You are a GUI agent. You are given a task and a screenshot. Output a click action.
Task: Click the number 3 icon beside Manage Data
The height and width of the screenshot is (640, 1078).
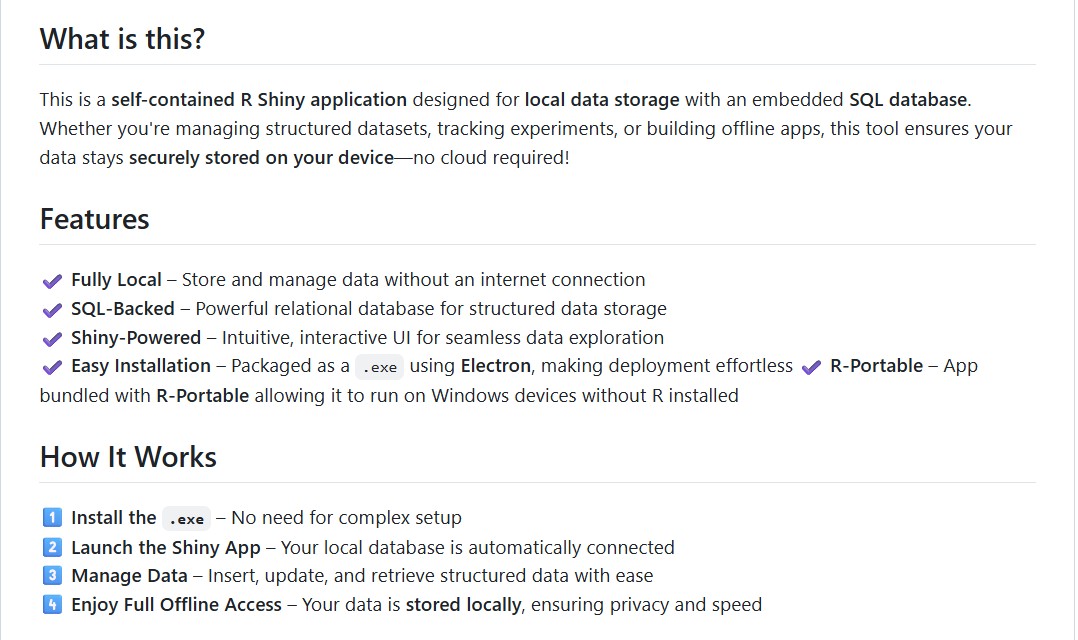click(x=52, y=576)
